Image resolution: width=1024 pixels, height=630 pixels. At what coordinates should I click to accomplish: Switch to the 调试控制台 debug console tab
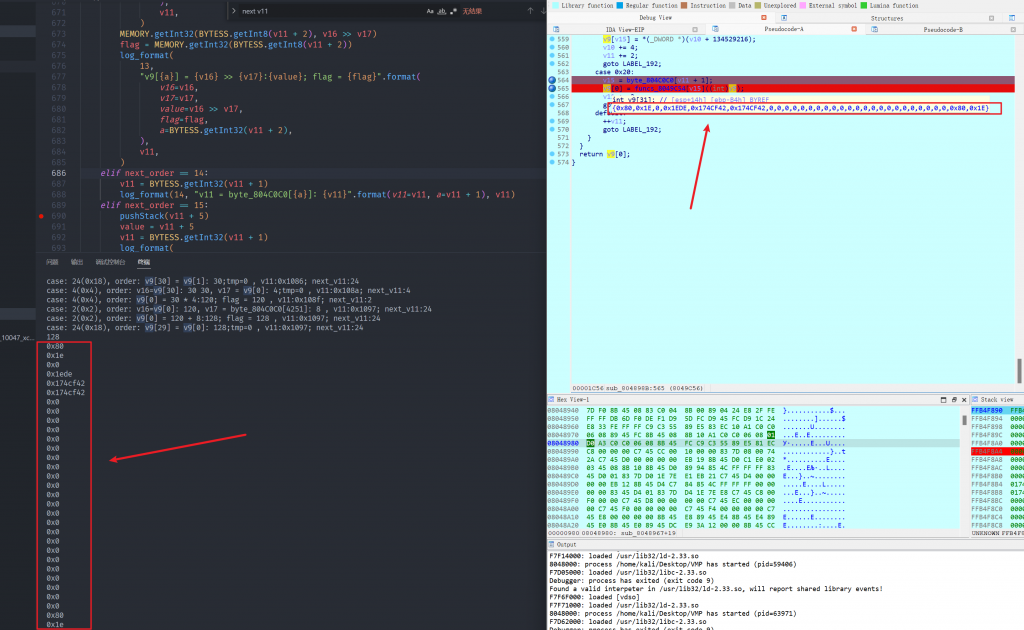pyautogui.click(x=109, y=261)
